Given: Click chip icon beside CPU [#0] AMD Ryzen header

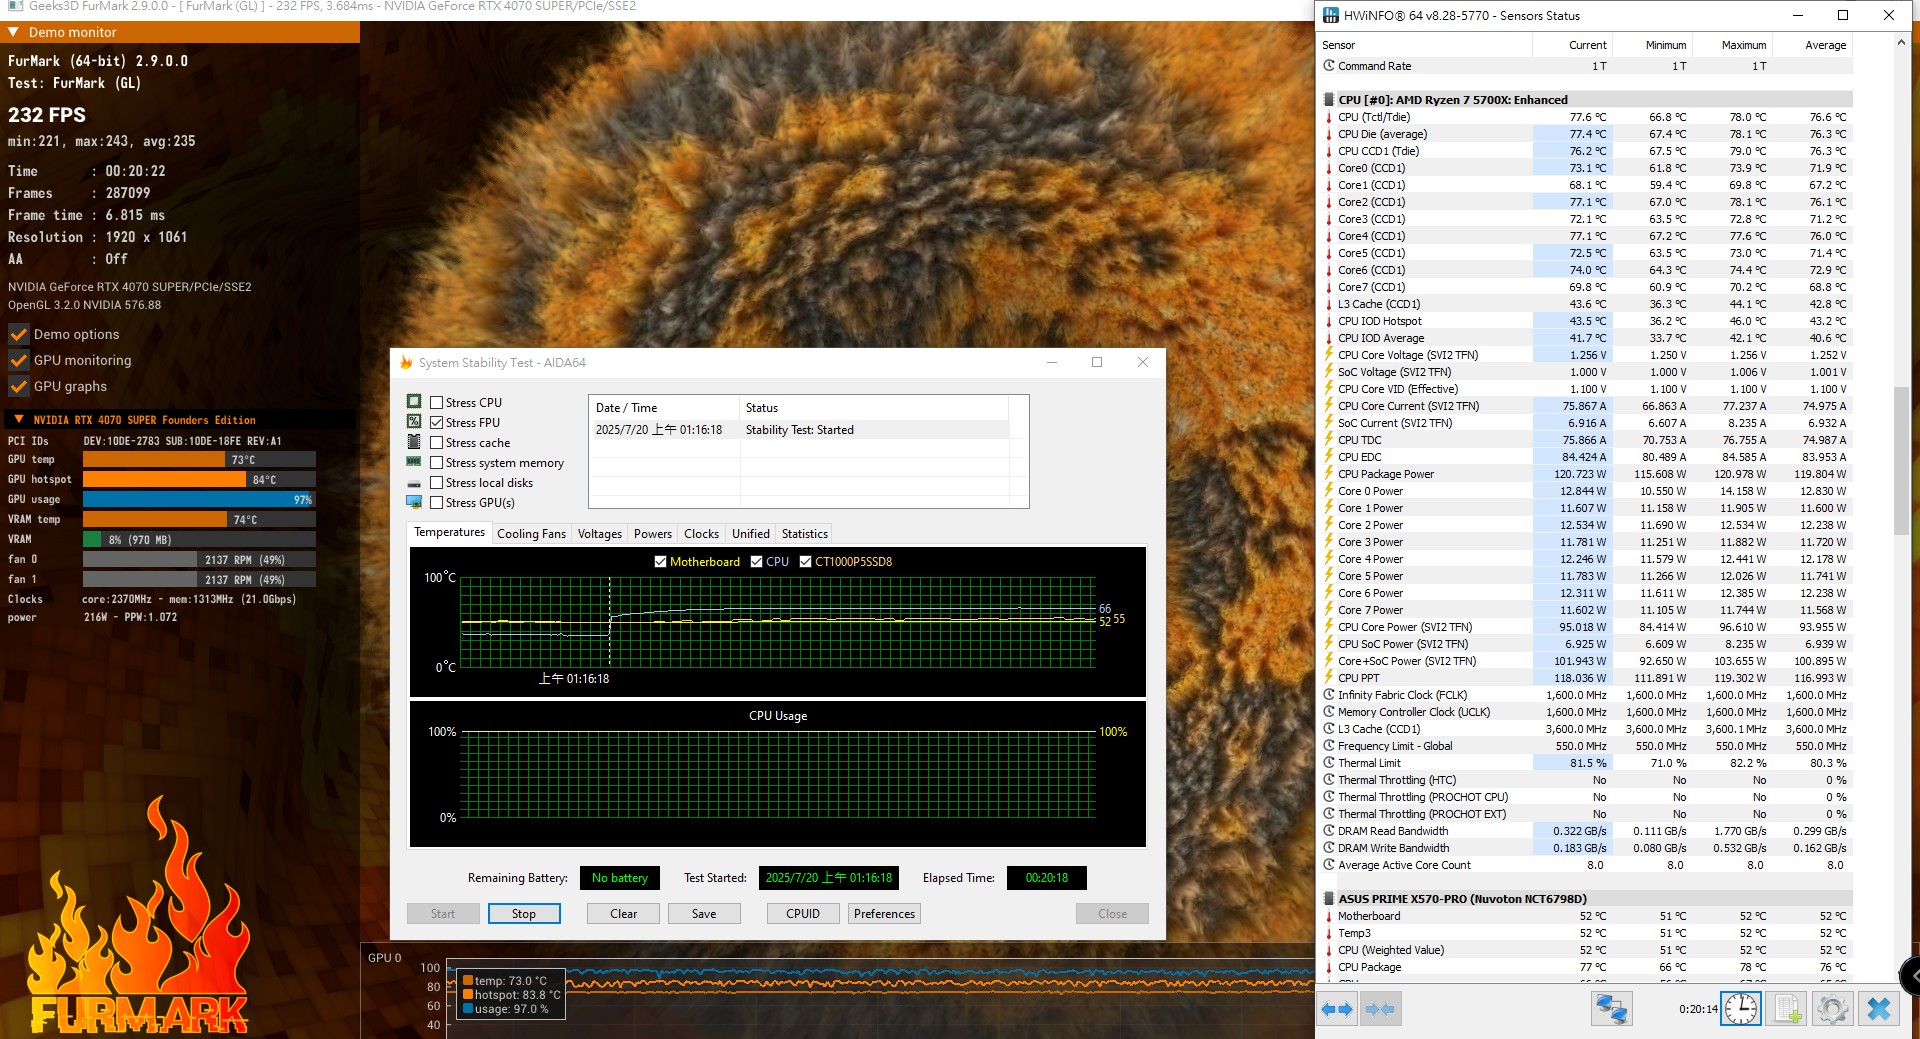Looking at the screenshot, I should (1329, 100).
